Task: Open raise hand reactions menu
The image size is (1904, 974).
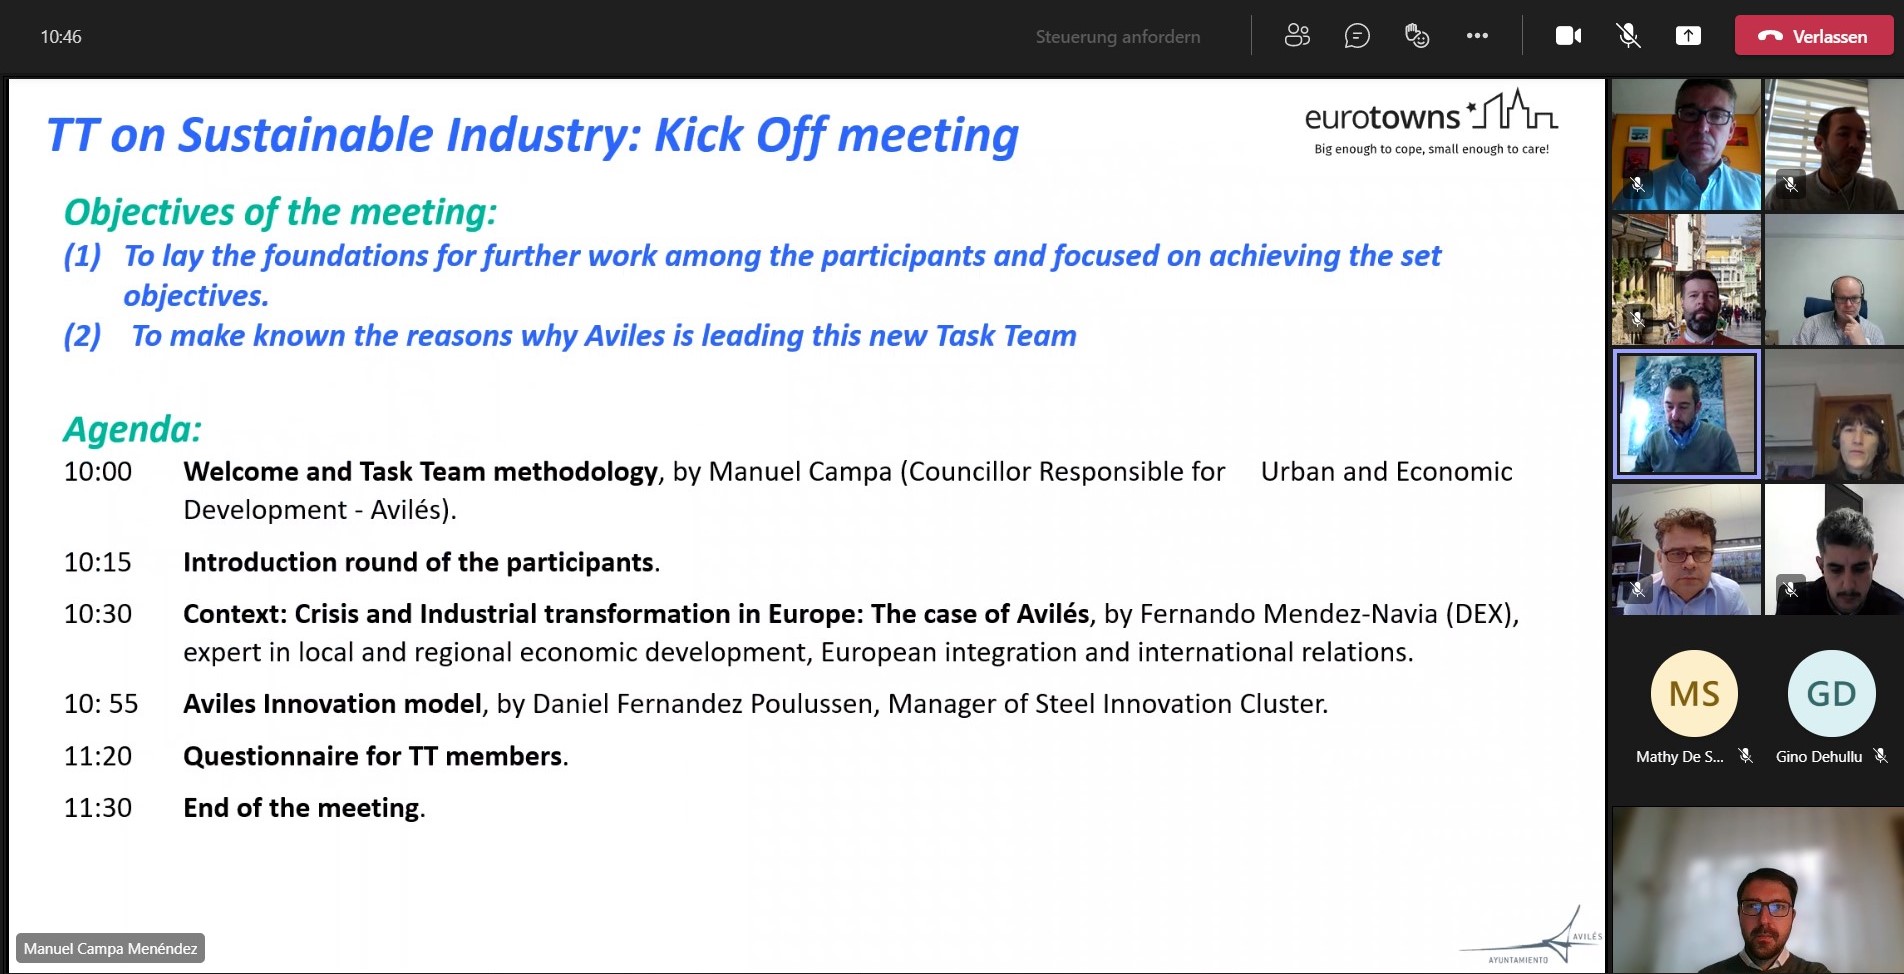Action: (1417, 36)
